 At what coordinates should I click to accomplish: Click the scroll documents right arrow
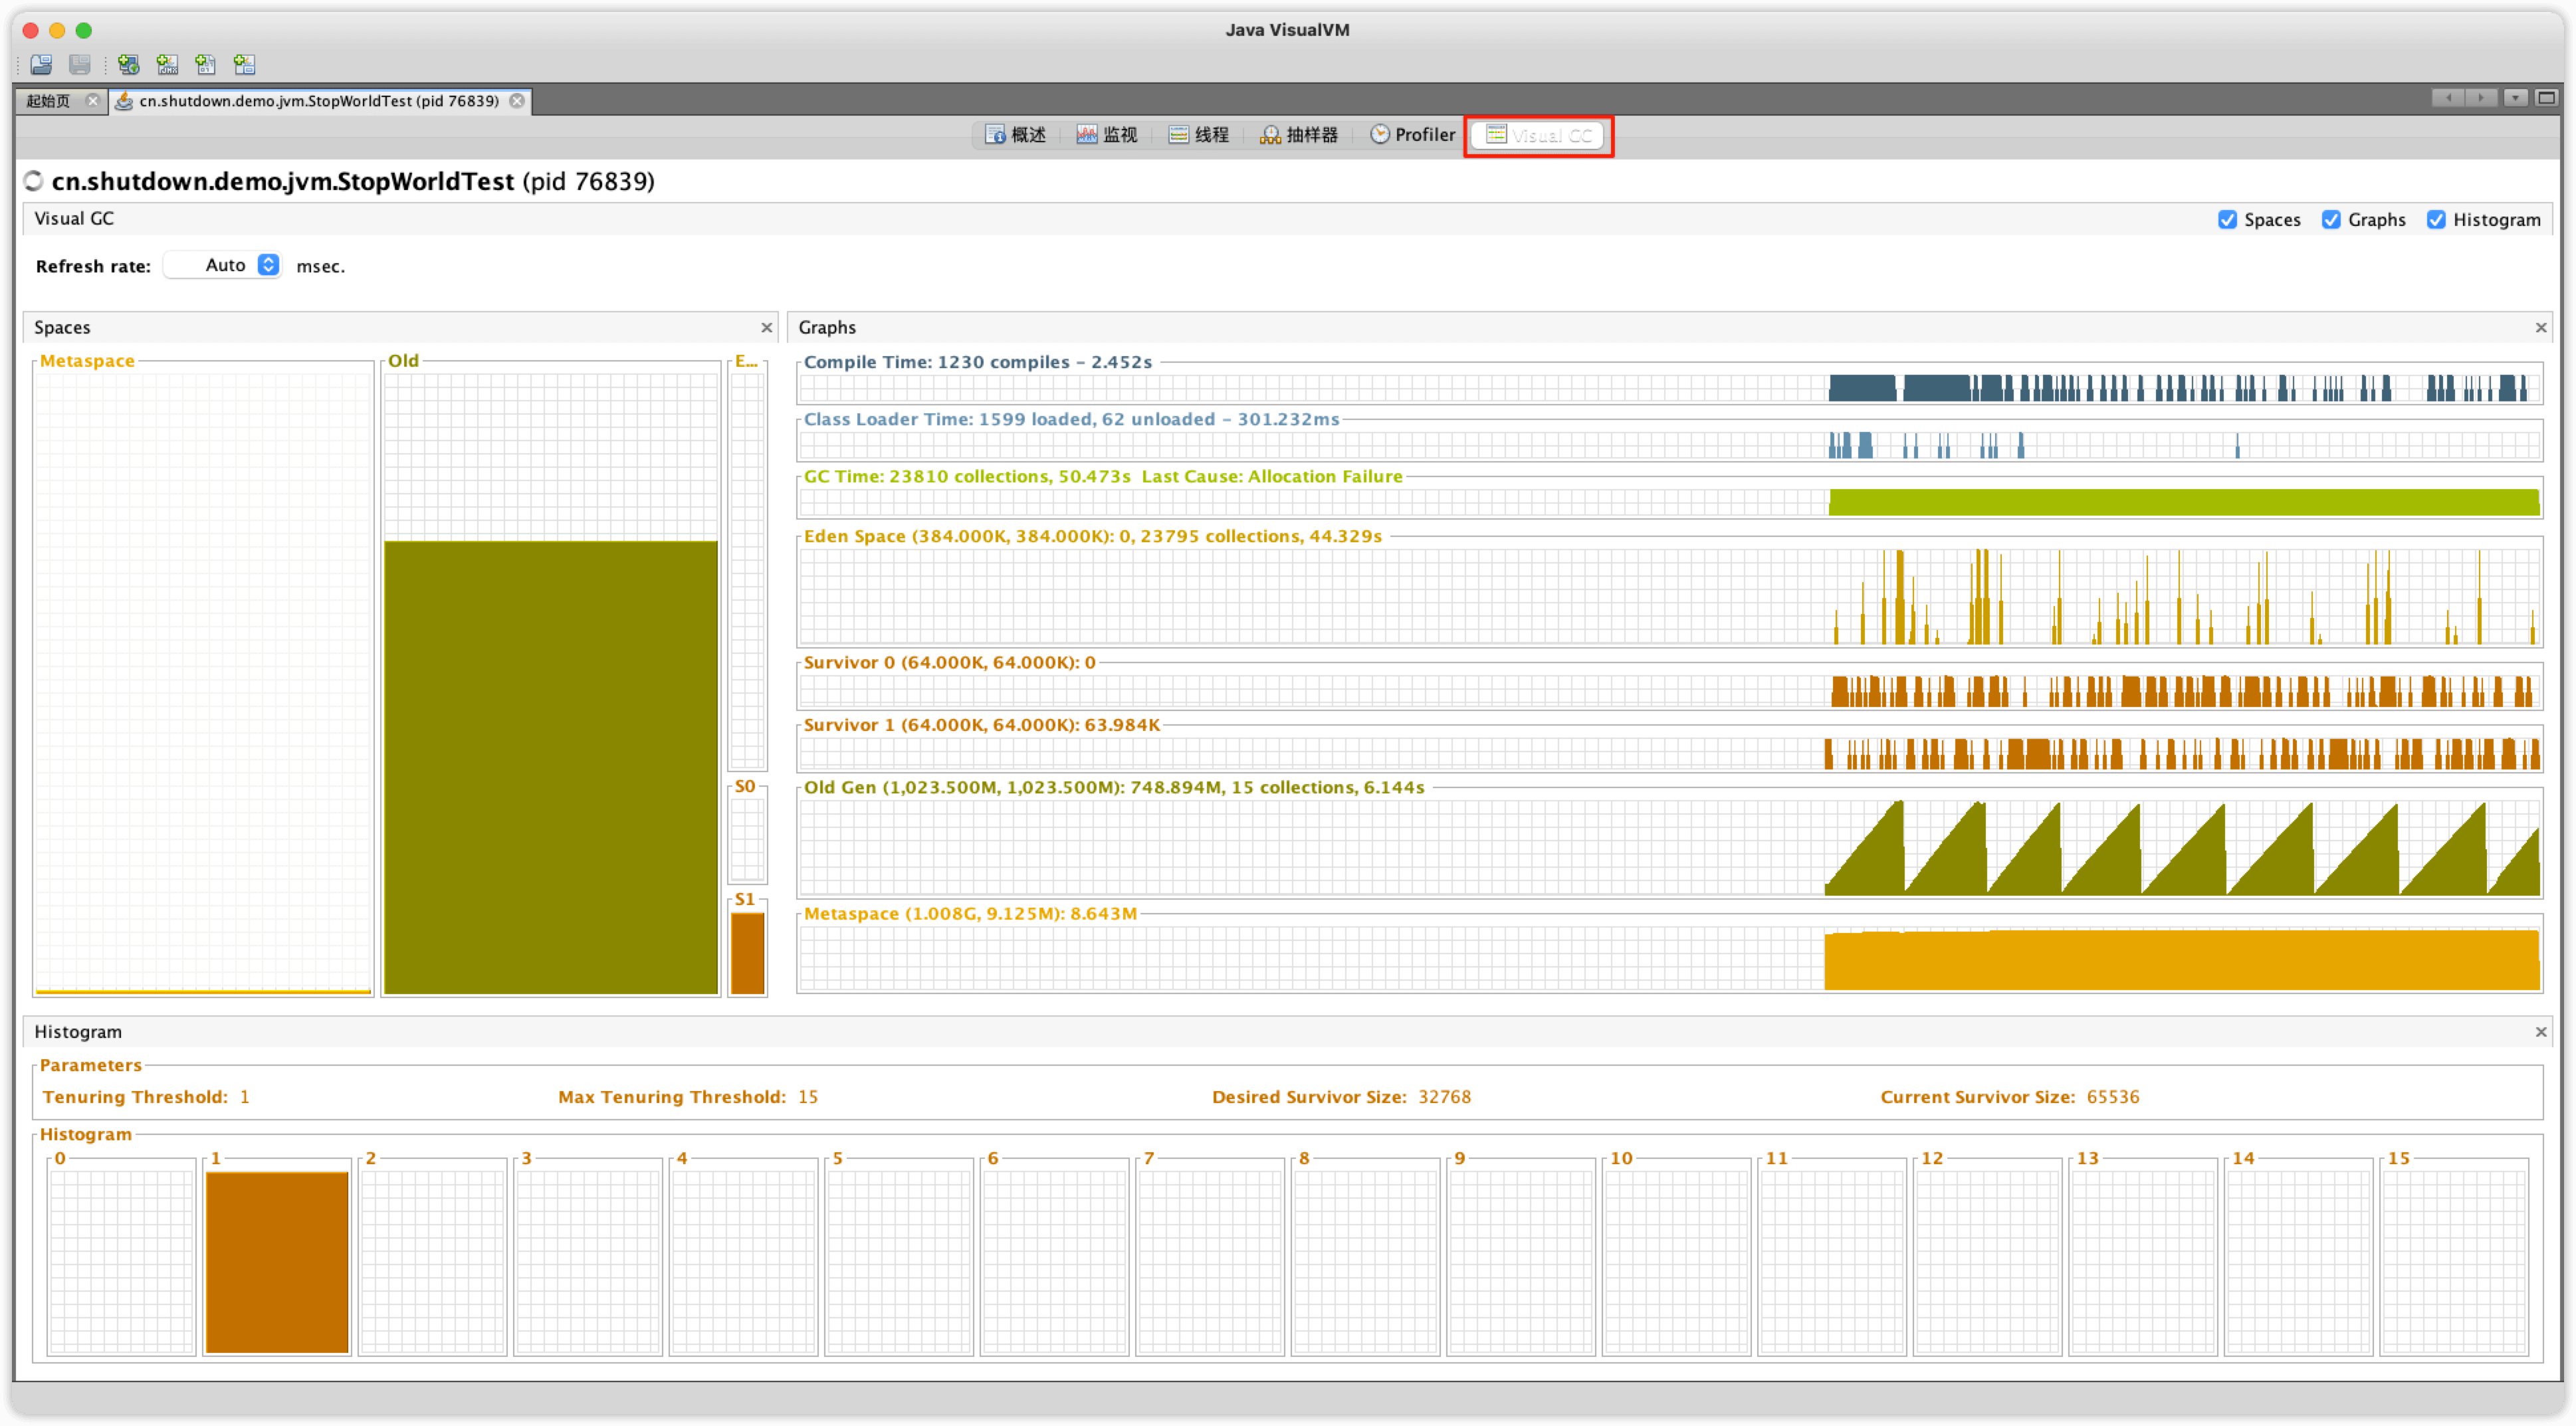[2481, 98]
